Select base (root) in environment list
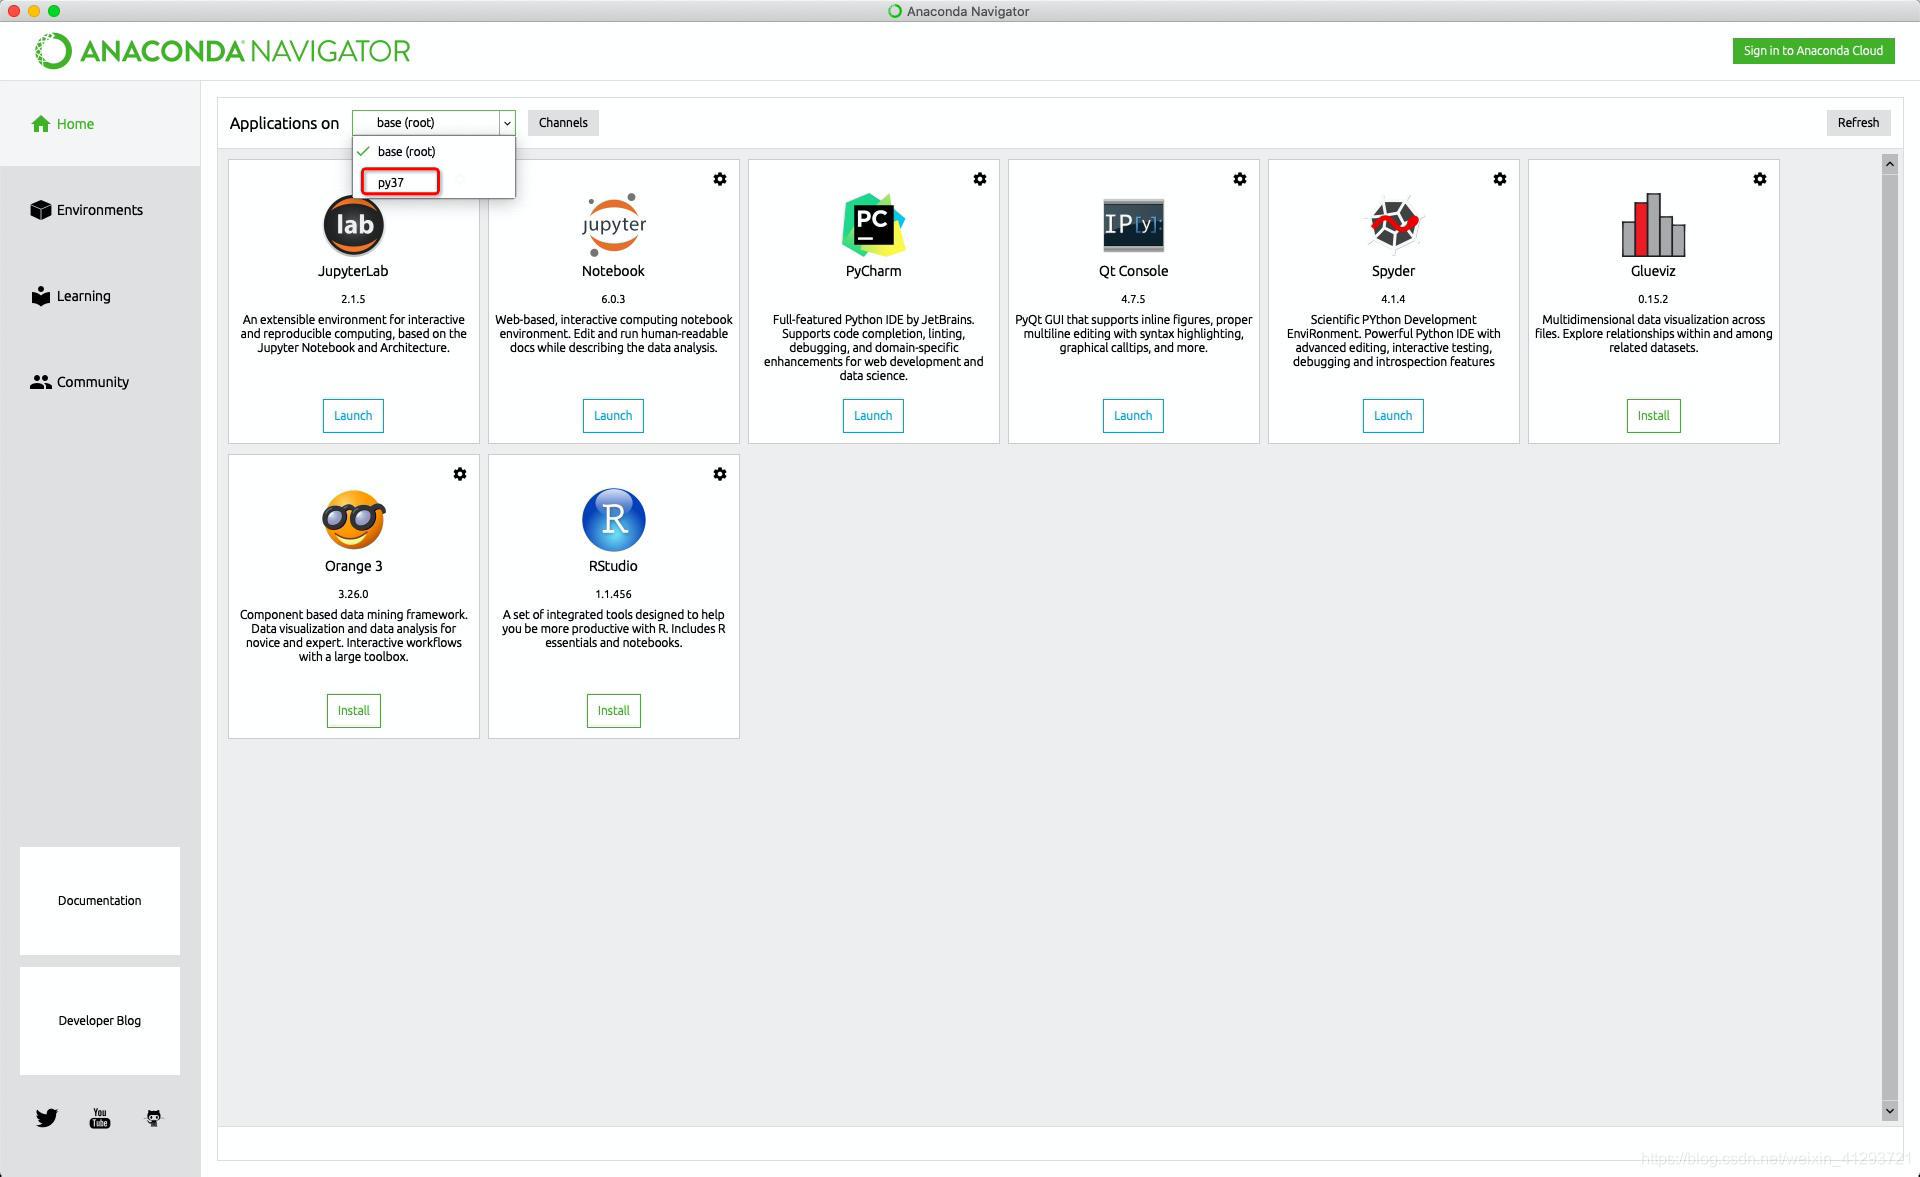 (x=433, y=152)
